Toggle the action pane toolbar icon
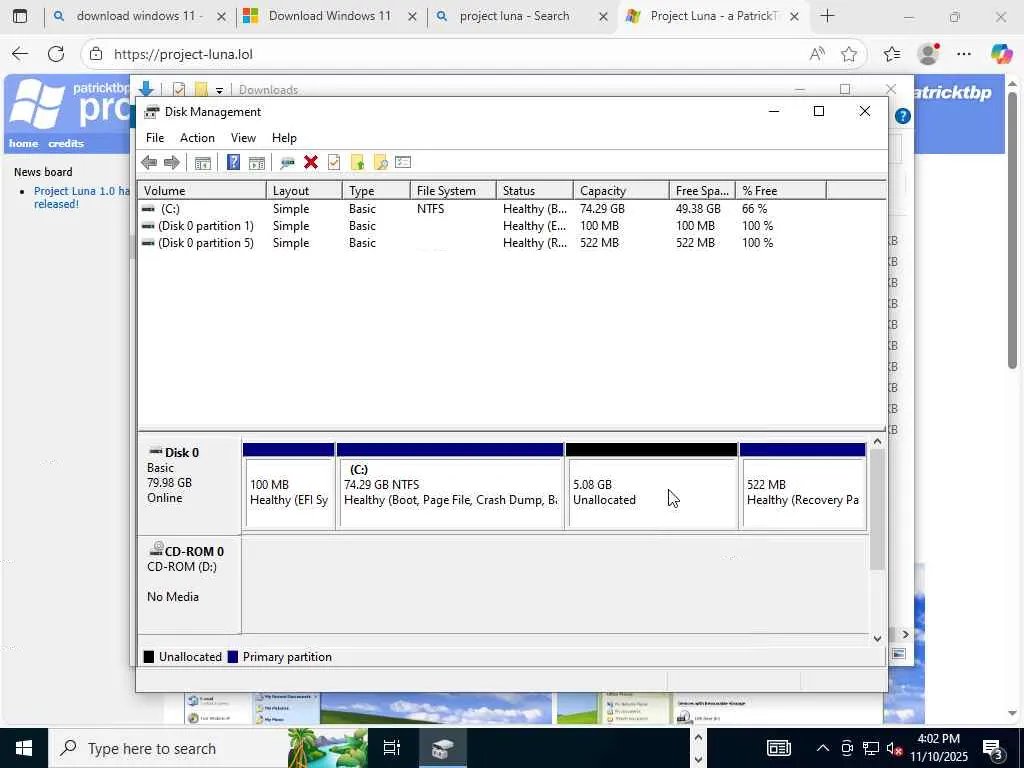The width and height of the screenshot is (1024, 768). (x=257, y=163)
